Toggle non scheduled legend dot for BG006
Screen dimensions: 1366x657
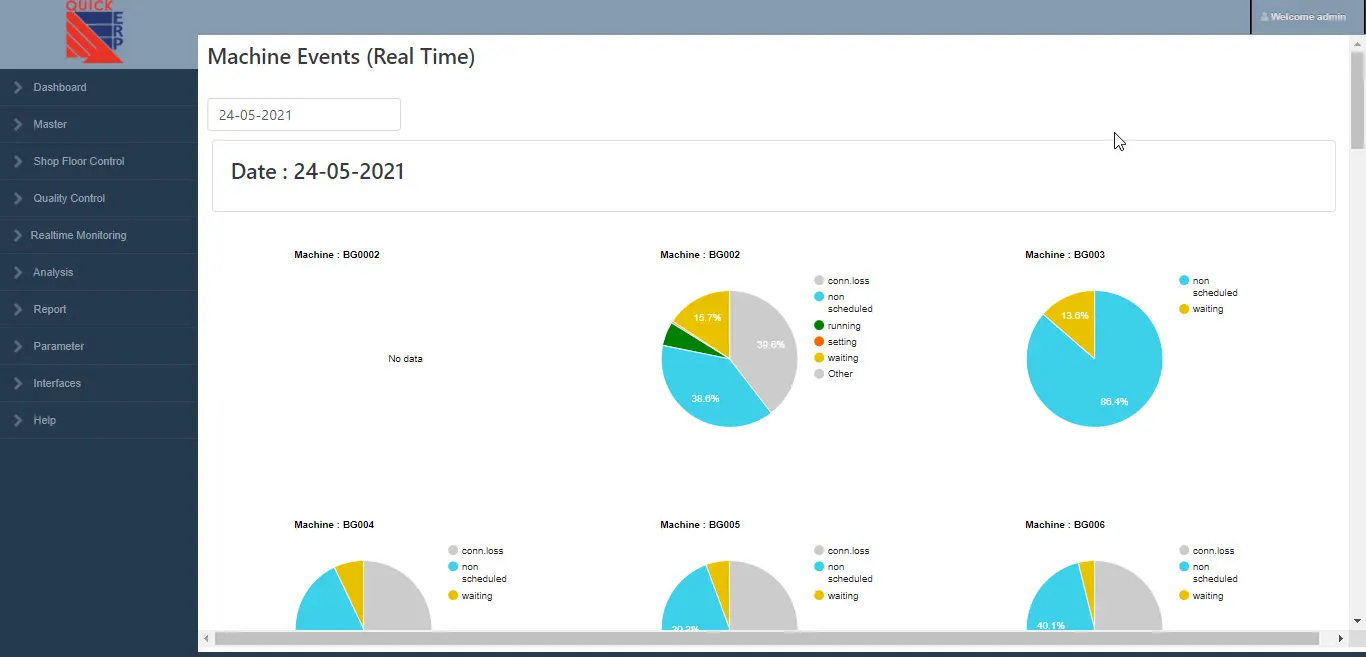1184,567
